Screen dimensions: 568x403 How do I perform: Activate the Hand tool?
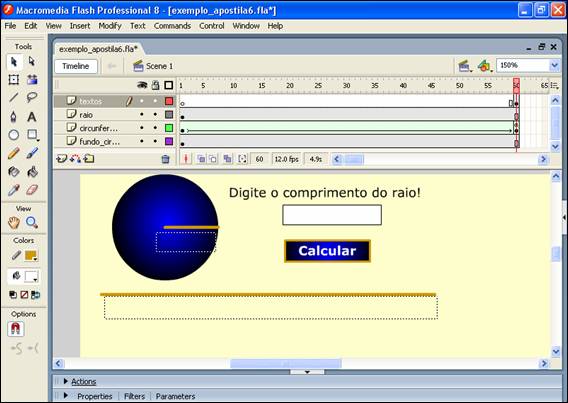[x=14, y=222]
